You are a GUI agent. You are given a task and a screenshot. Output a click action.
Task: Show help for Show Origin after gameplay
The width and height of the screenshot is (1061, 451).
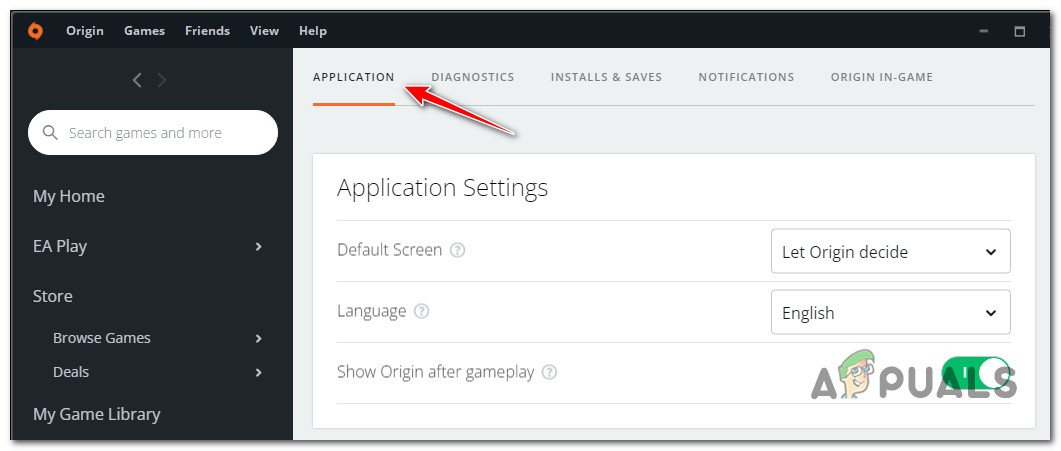(549, 372)
